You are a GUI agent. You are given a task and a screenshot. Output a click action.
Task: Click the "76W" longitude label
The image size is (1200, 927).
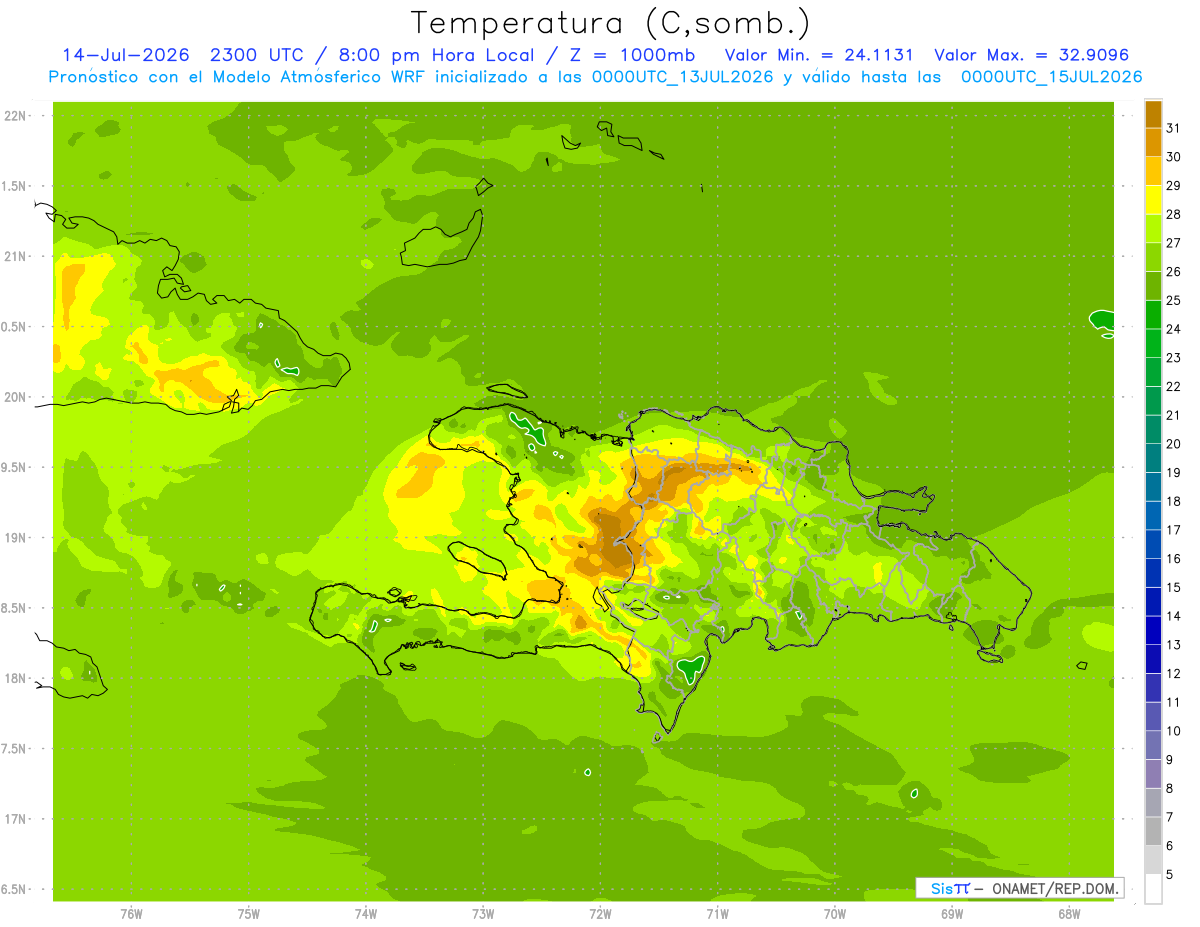(131, 913)
